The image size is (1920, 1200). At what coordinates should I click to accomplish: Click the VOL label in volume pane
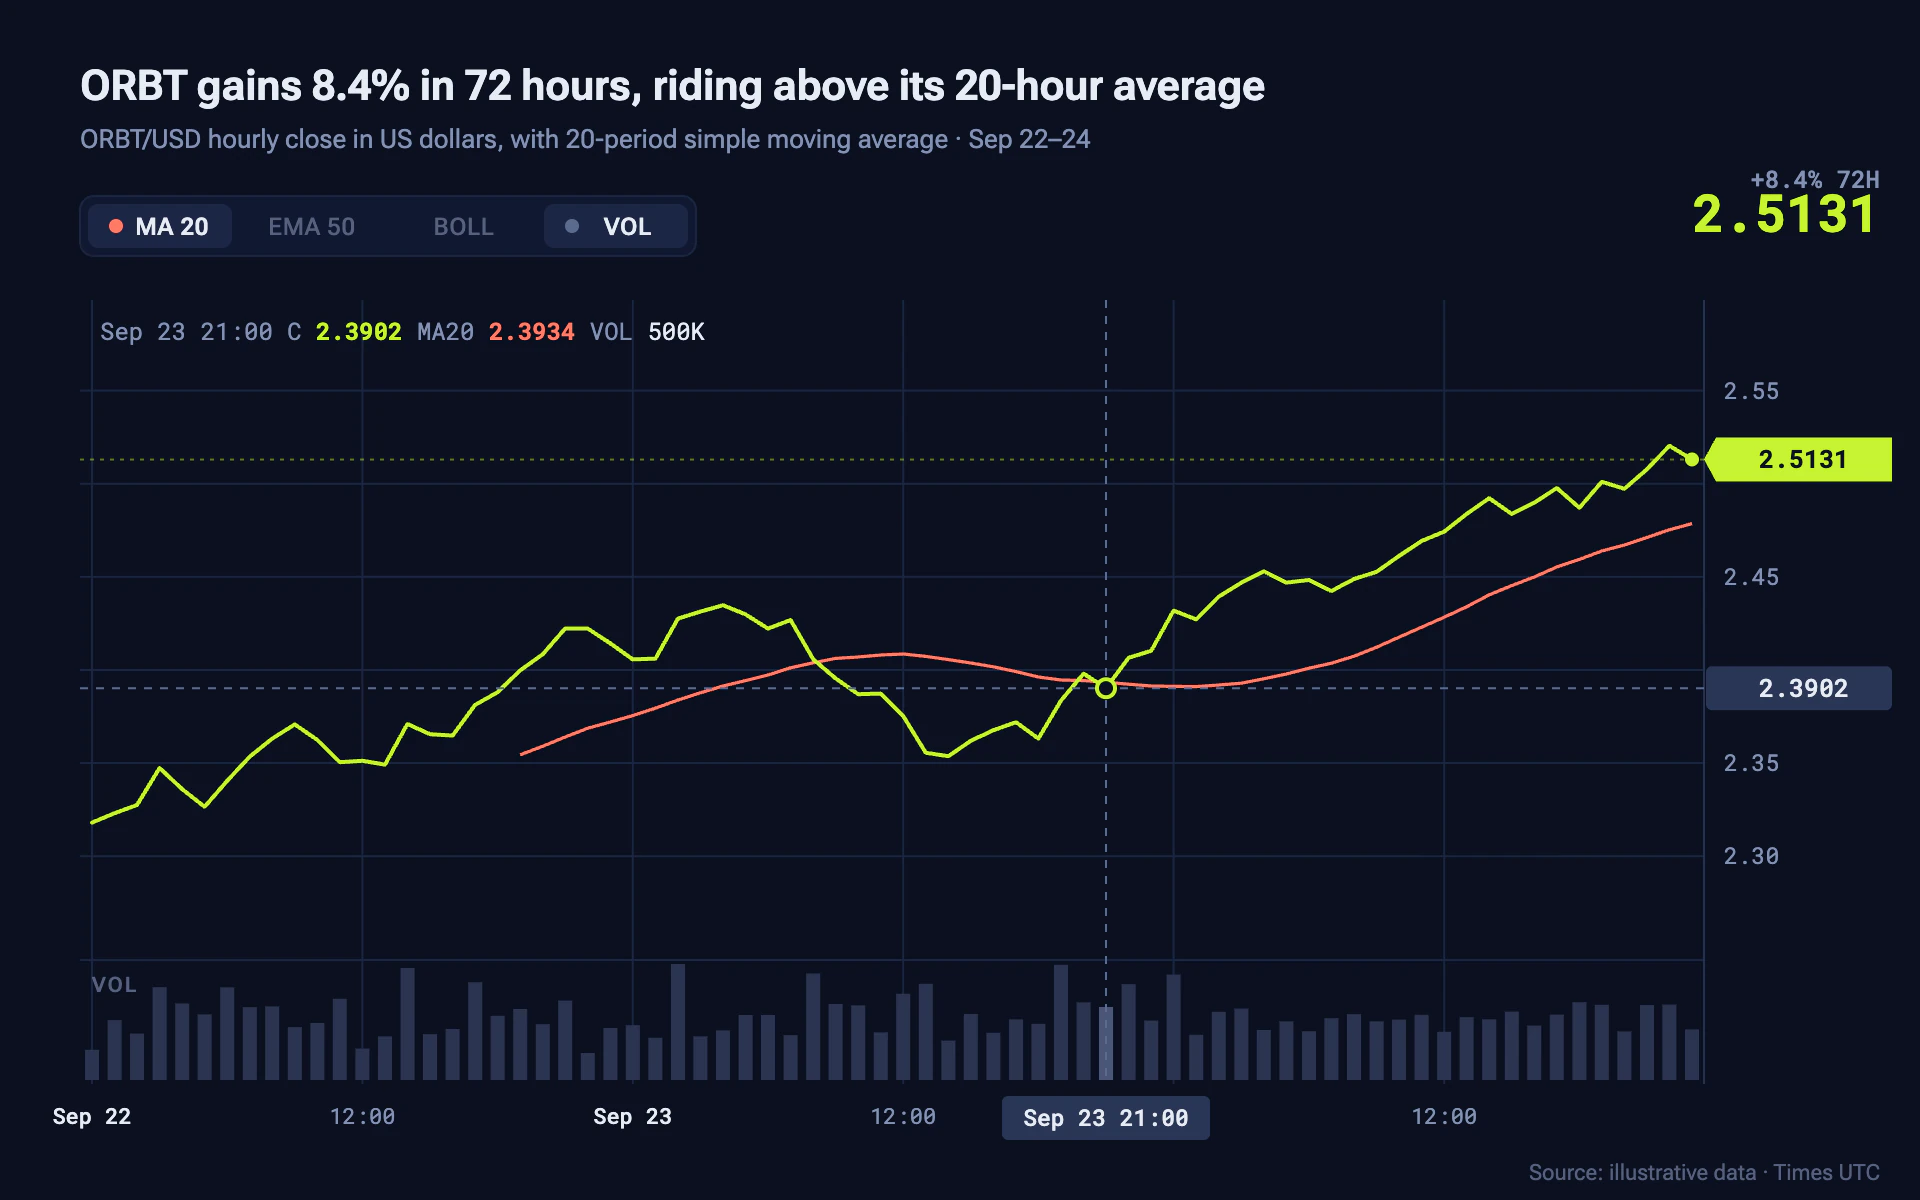(114, 985)
